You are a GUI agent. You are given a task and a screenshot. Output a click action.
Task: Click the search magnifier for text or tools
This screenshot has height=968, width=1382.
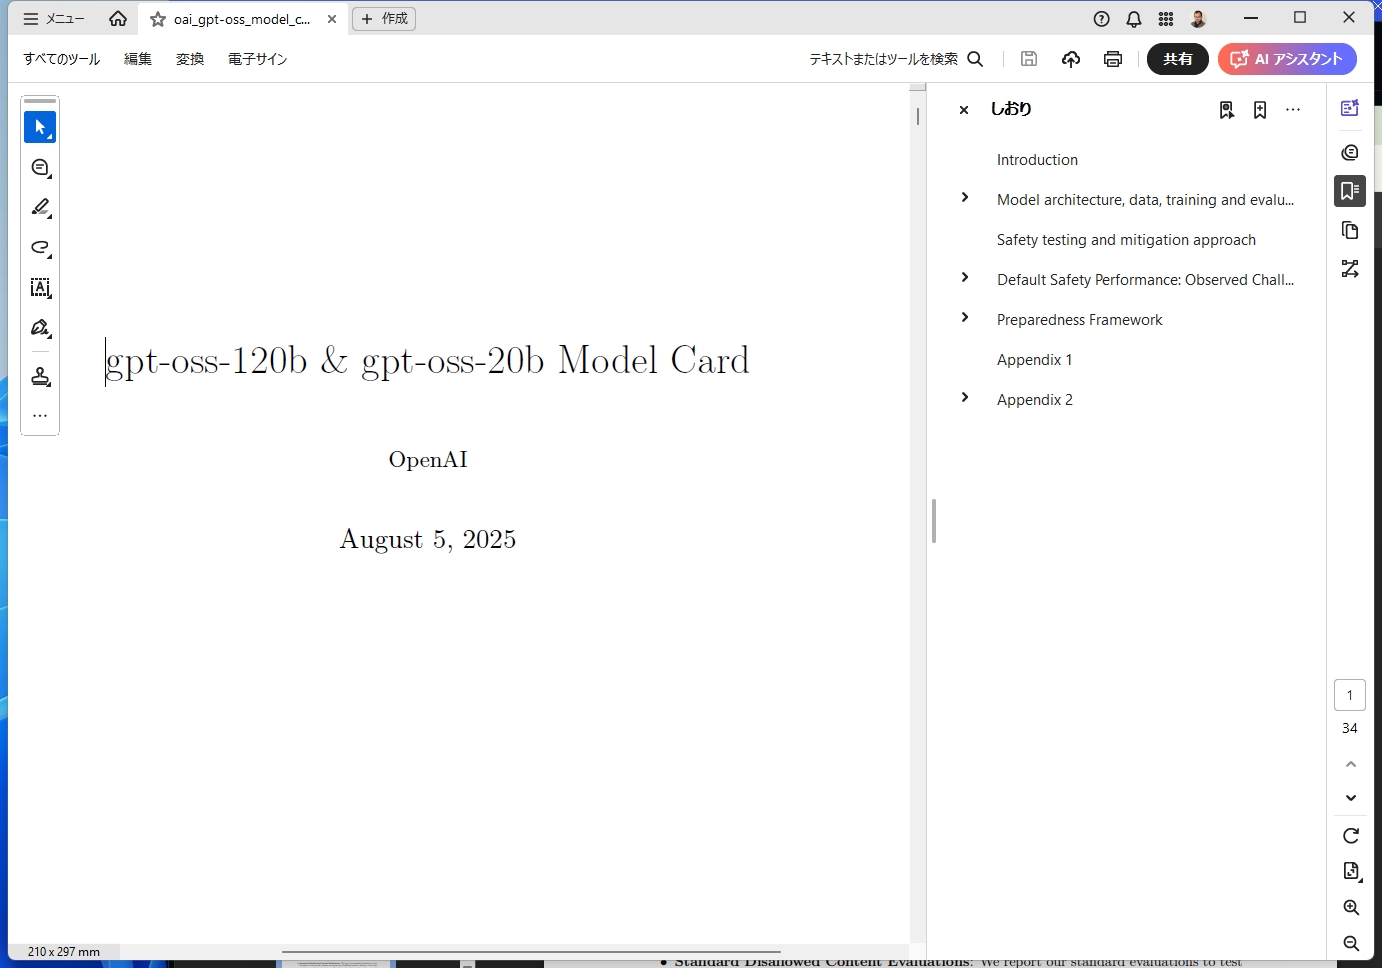[976, 59]
